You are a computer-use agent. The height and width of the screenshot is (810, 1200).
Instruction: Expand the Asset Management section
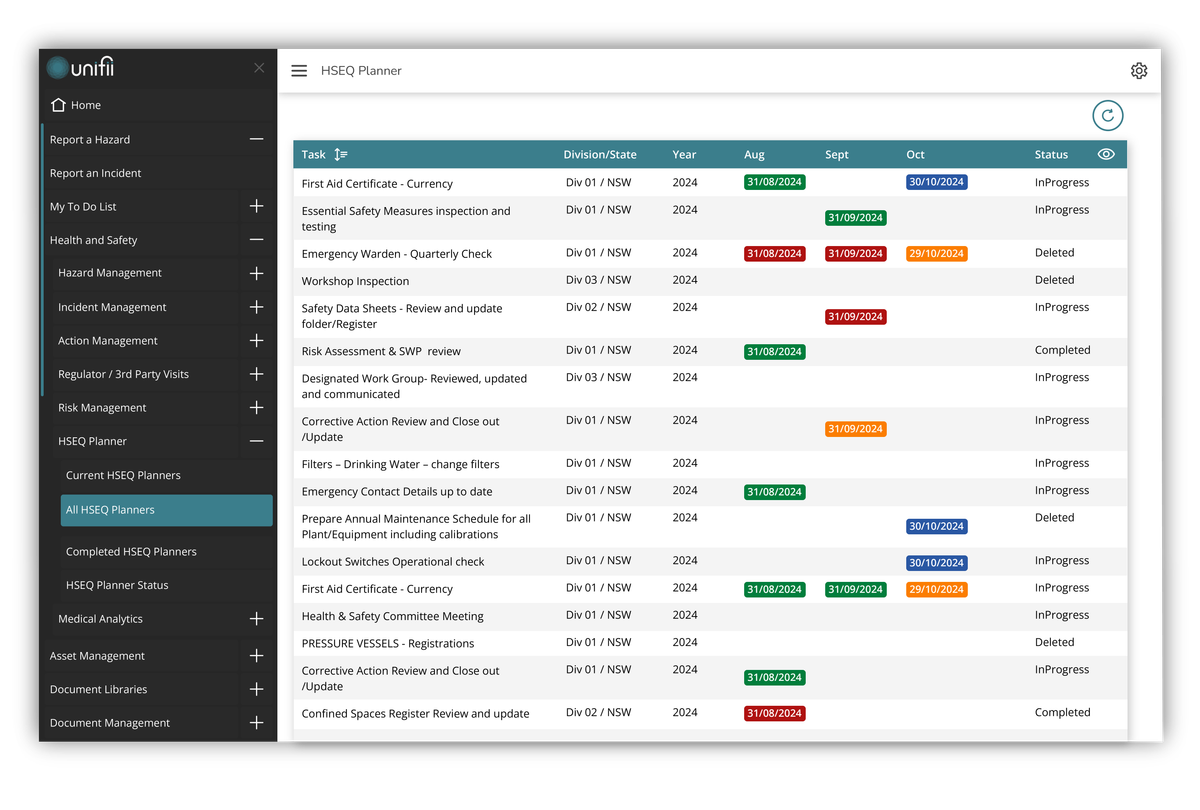coord(256,655)
